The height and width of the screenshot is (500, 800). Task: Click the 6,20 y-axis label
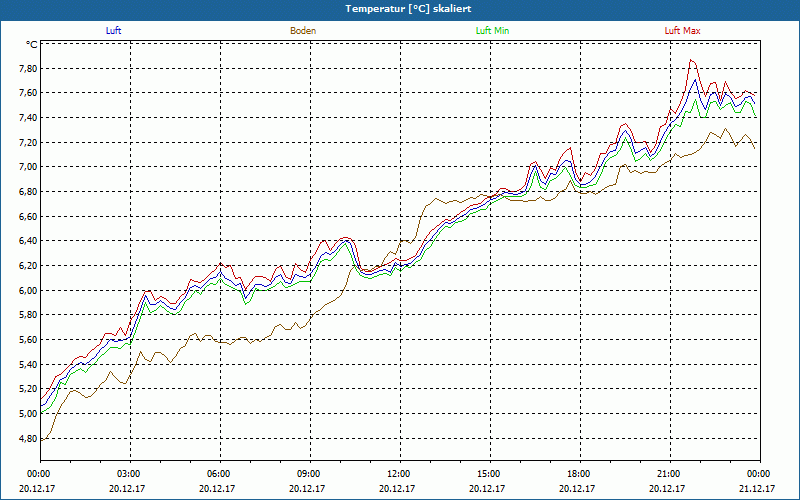28,266
